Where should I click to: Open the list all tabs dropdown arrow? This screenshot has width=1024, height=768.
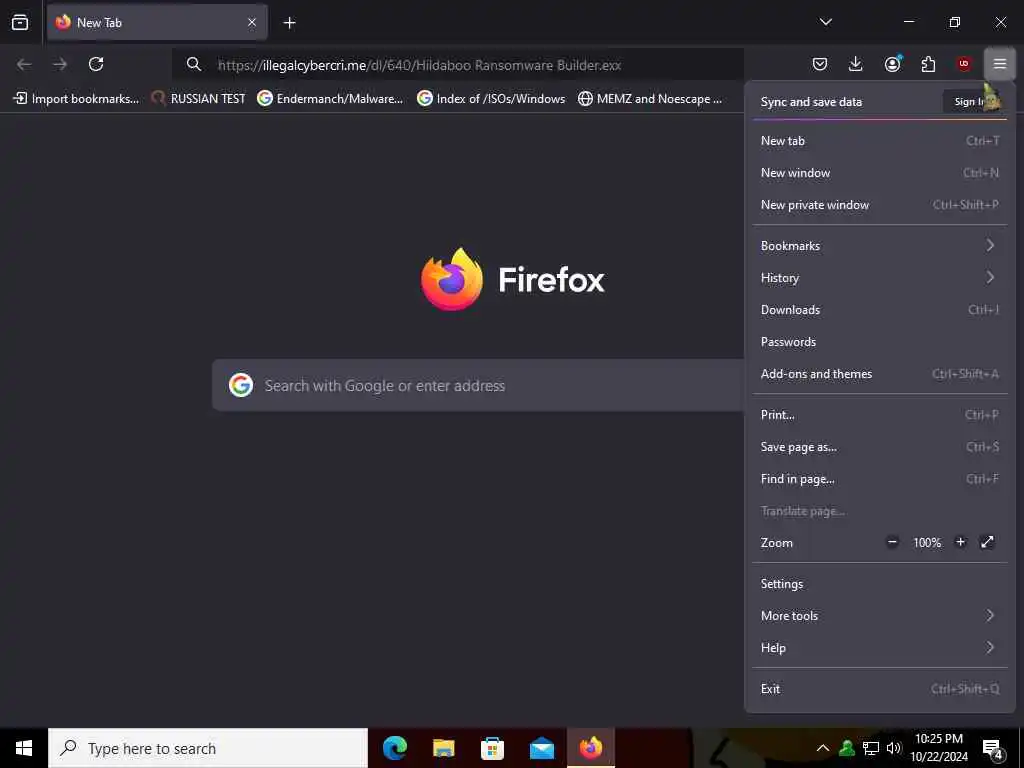coord(825,22)
